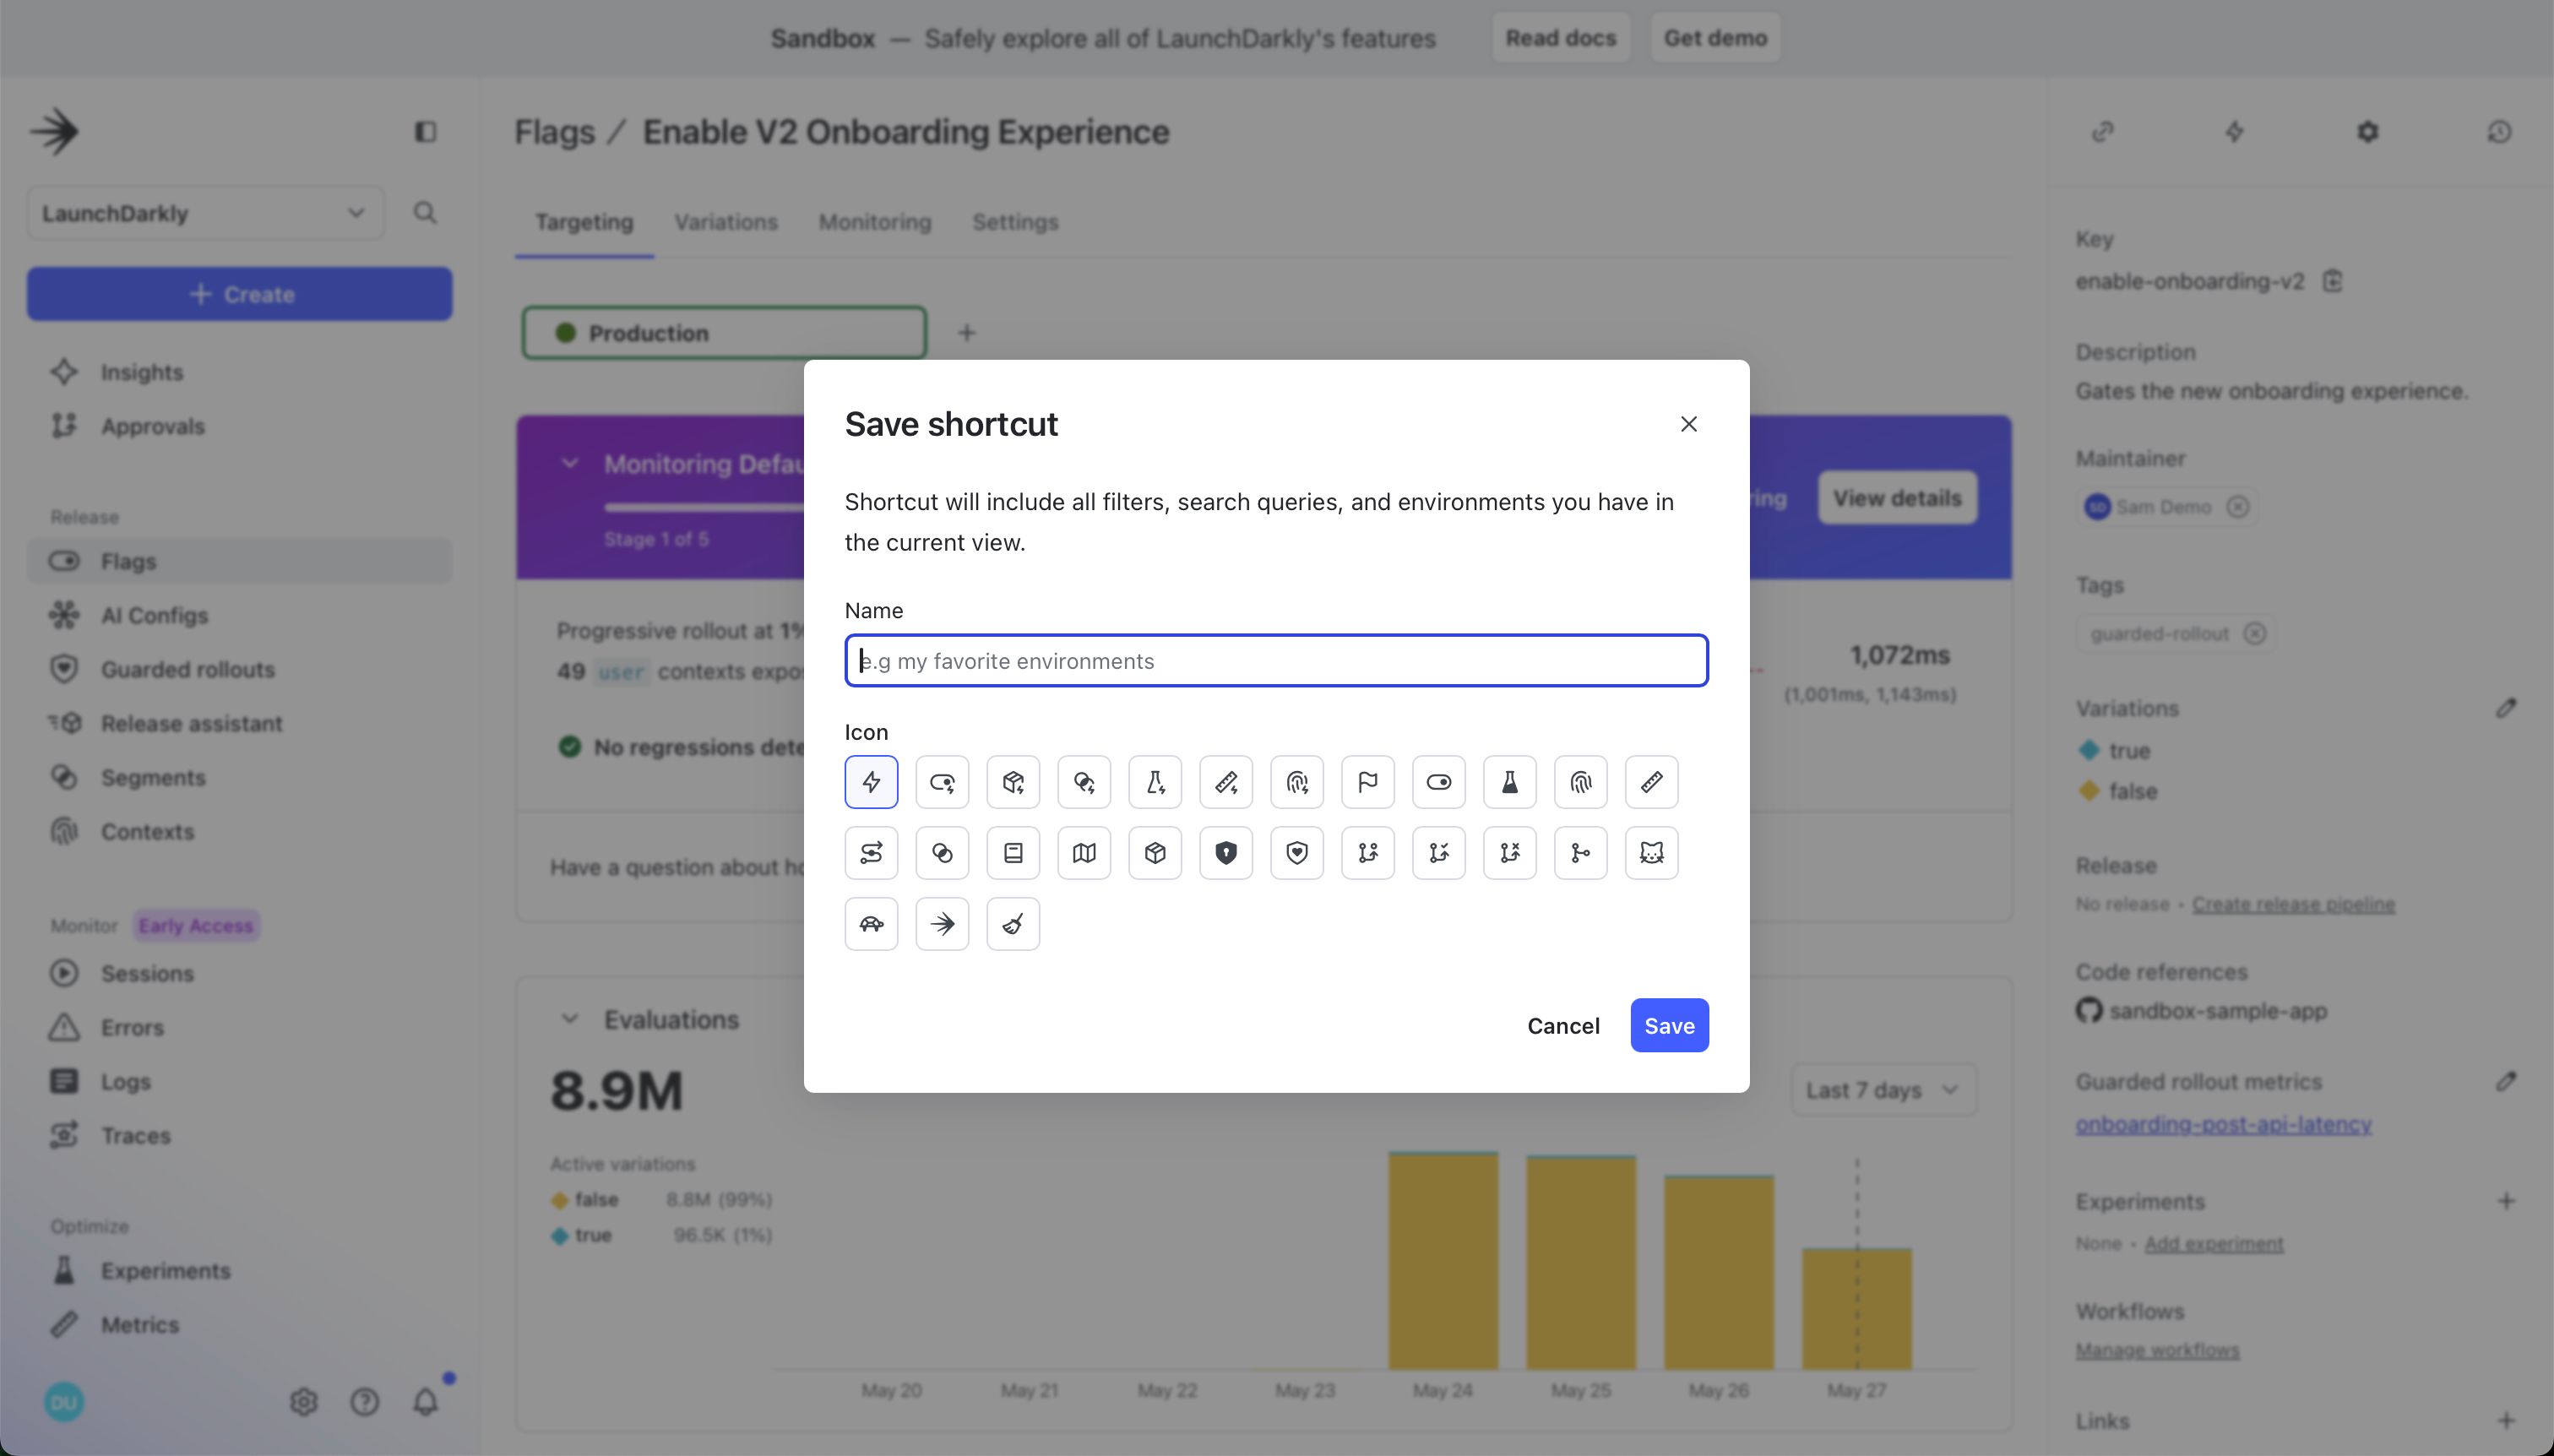Edit Variations using pencil icon
Screen dimensions: 2554x1456
coord(2506,708)
